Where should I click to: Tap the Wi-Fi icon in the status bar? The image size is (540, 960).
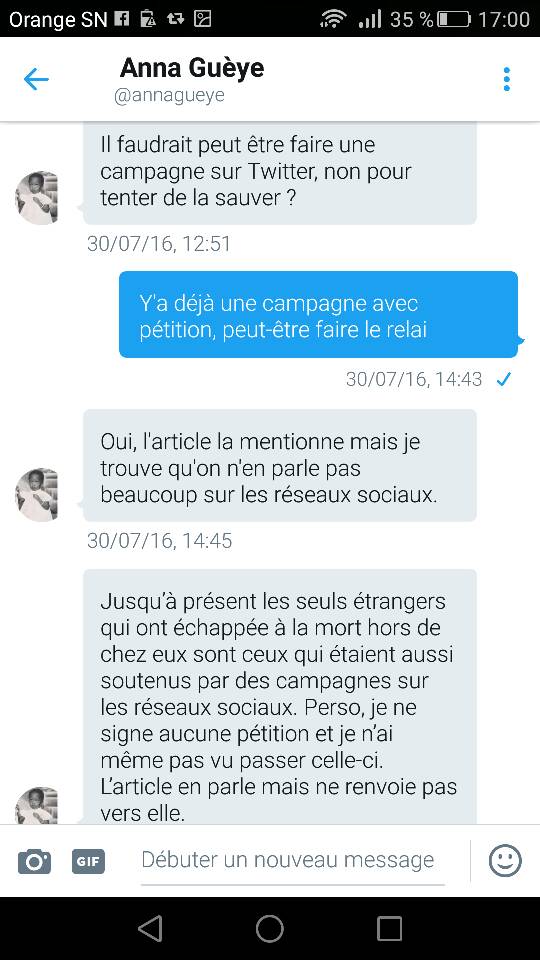(333, 19)
